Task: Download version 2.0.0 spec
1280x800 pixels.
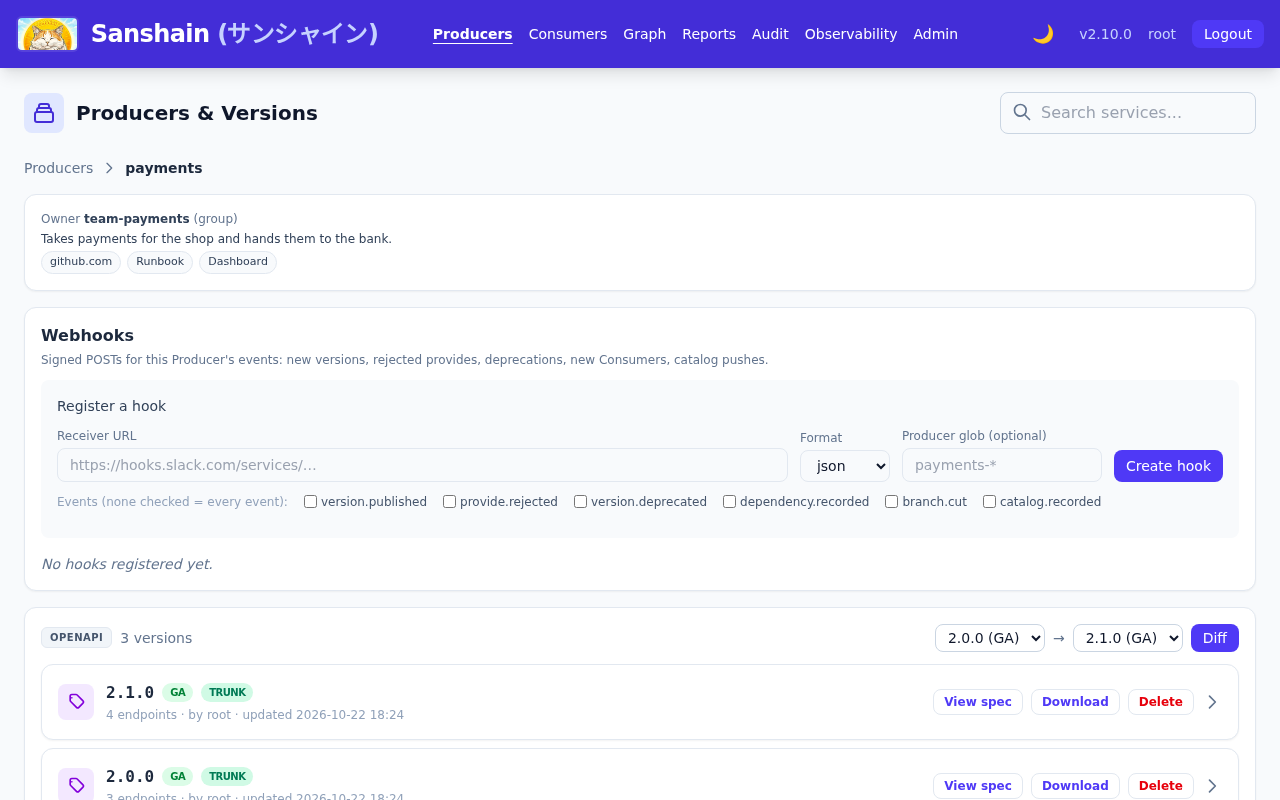Action: pos(1075,786)
